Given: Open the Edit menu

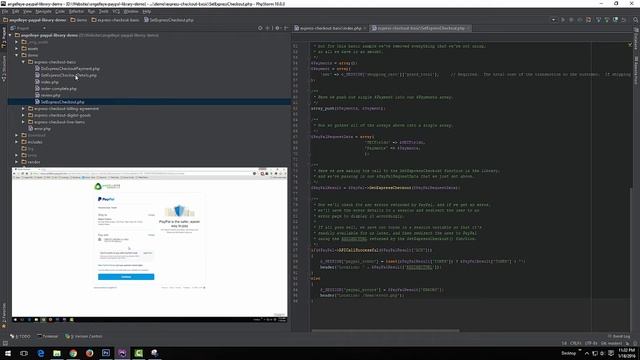Looking at the screenshot, I should (16, 11).
